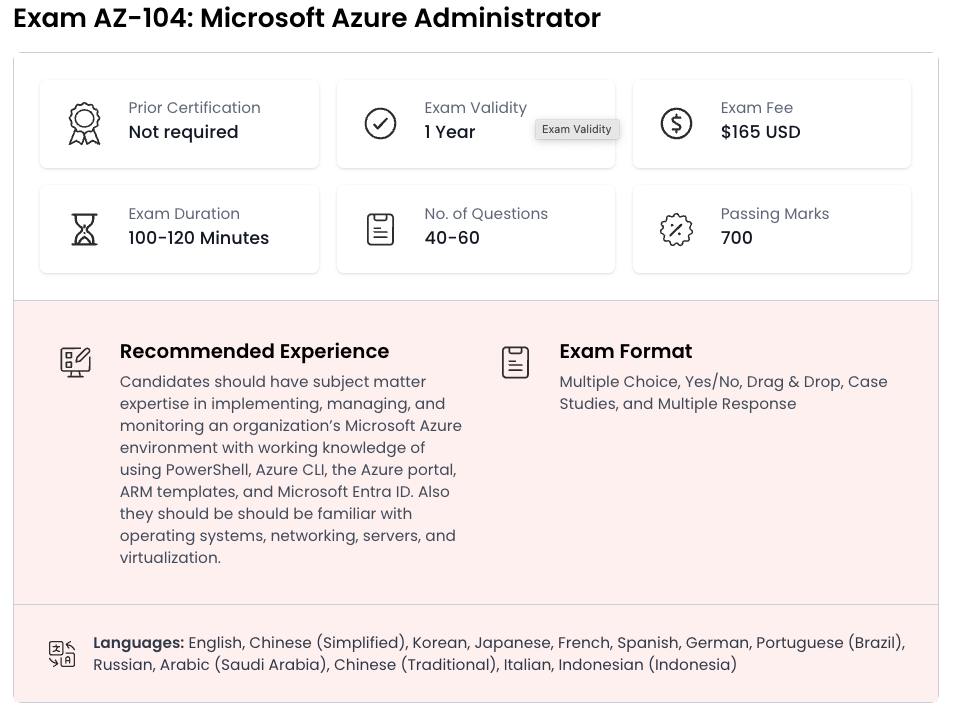Click the 40-60 questions value

pyautogui.click(x=452, y=238)
